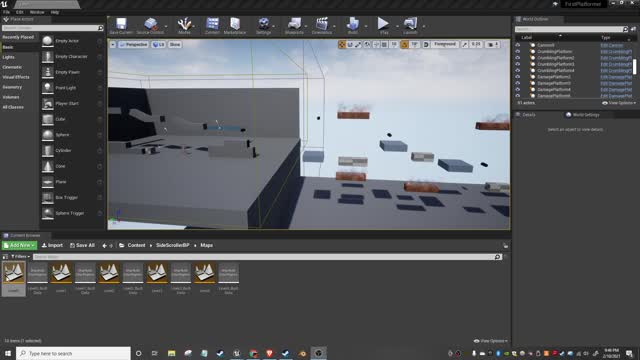Select the Volumes category
Screen dimensions: 640x360
[x=11, y=97]
